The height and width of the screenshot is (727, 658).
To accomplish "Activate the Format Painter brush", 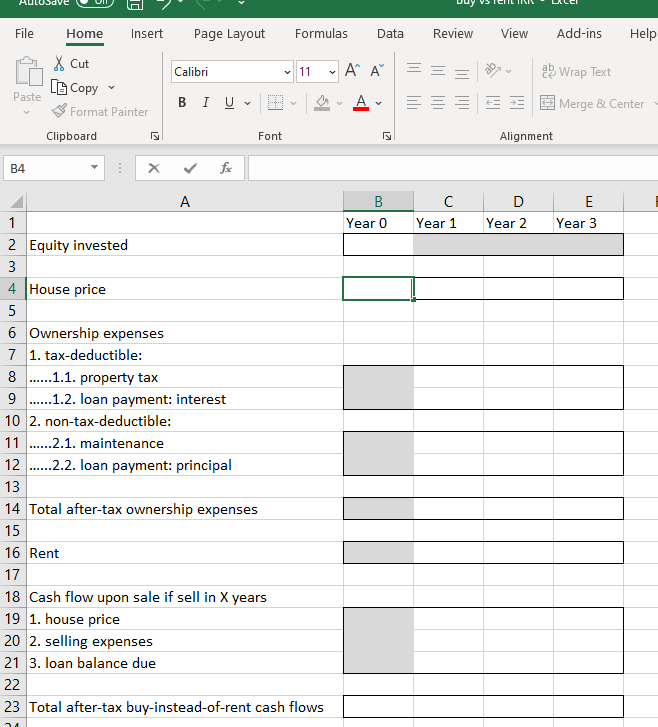I will 59,111.
